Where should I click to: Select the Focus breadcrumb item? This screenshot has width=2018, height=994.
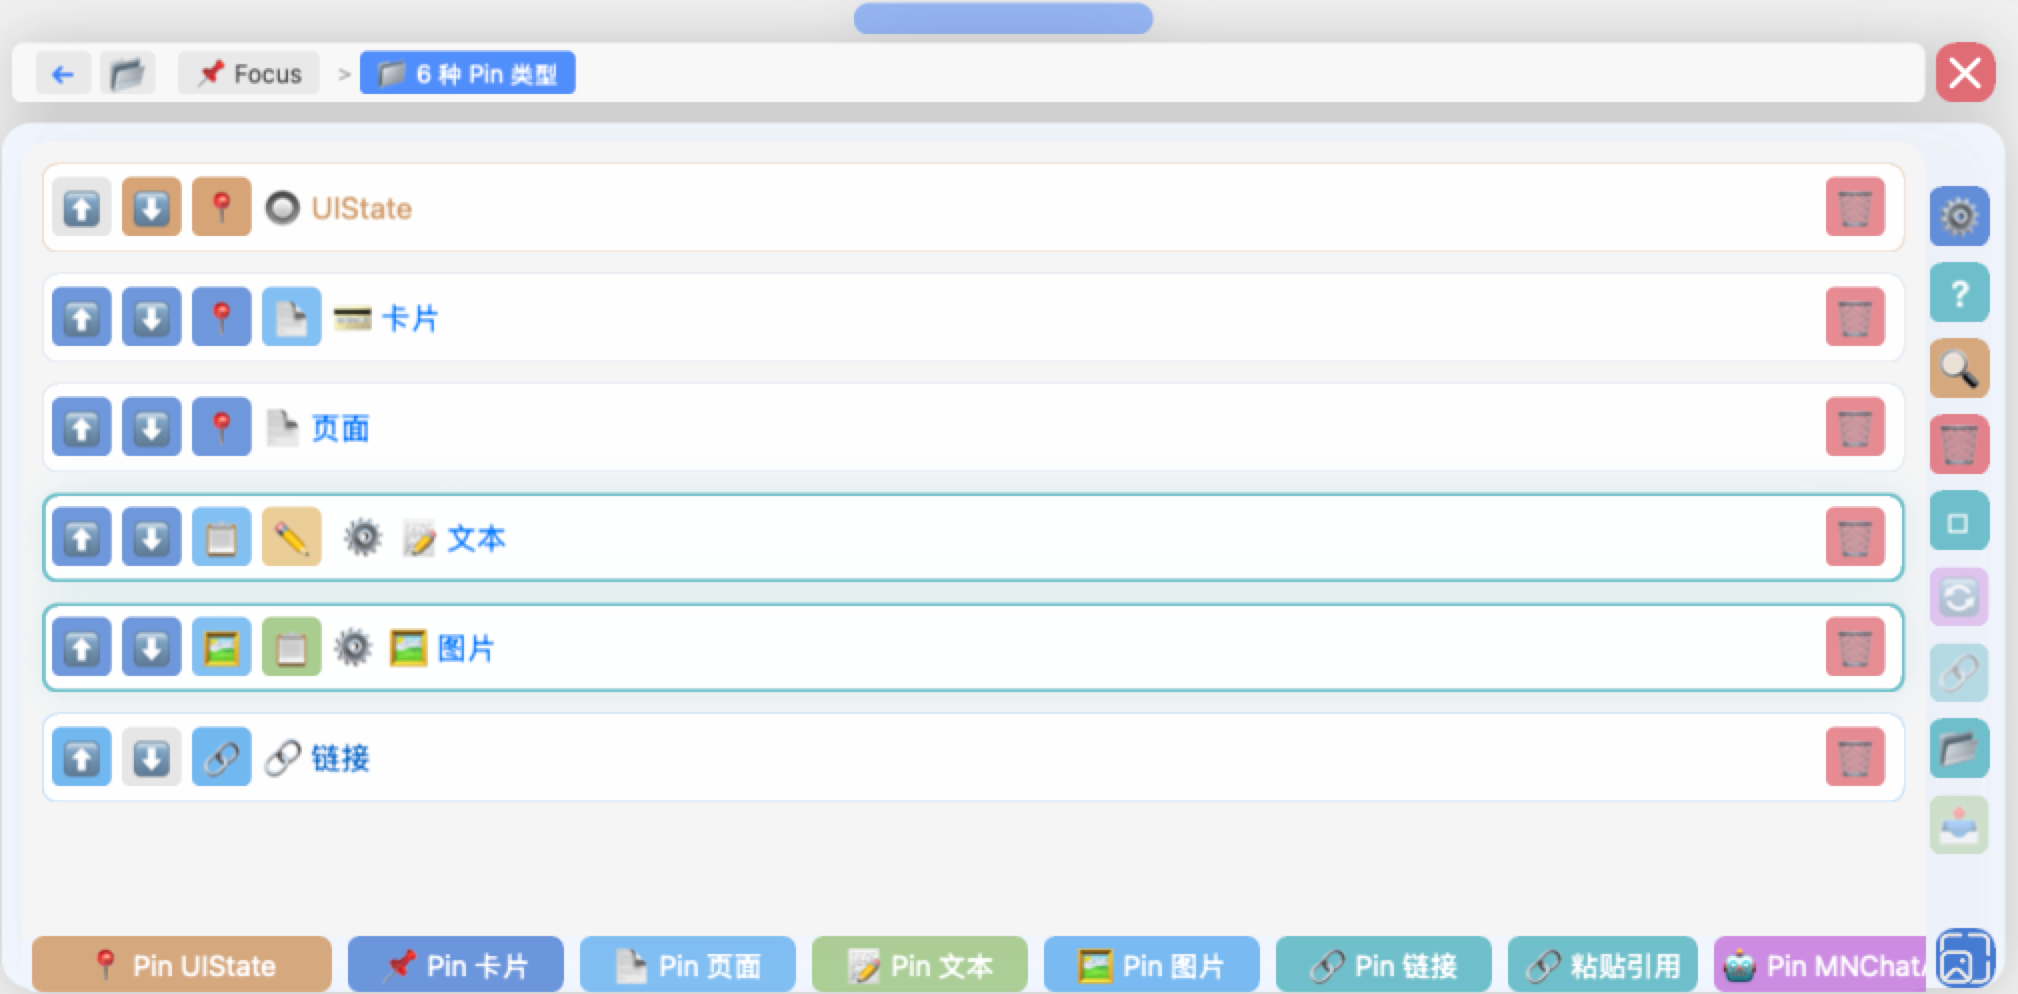point(248,72)
